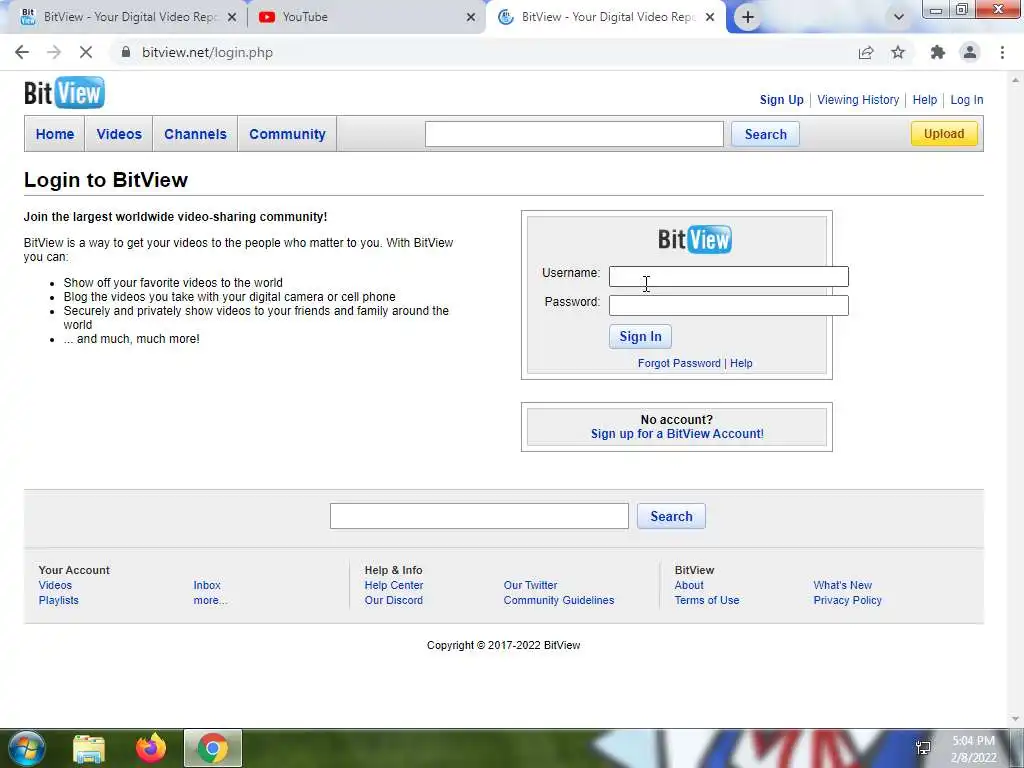
Task: Click the footer more... link
Action: [210, 600]
